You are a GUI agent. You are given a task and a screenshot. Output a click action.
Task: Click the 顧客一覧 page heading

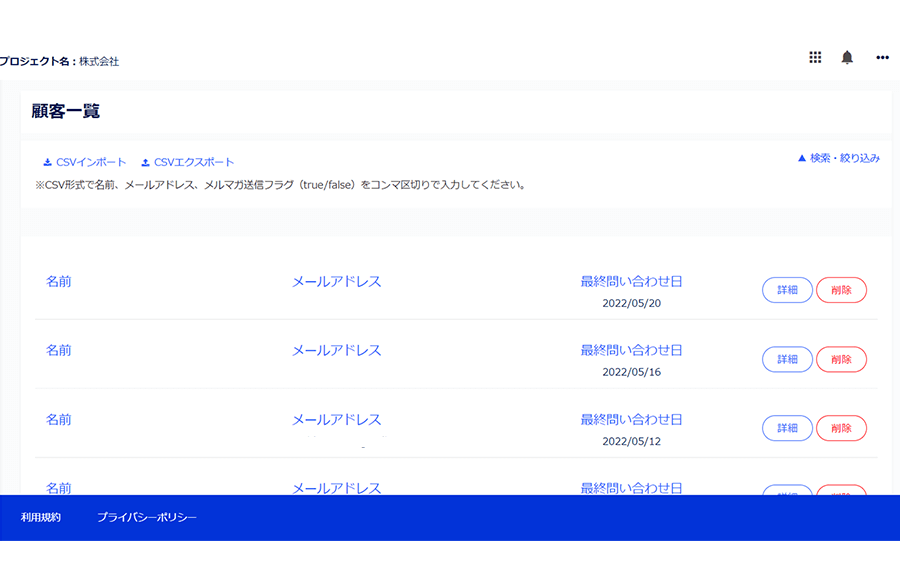(66, 111)
